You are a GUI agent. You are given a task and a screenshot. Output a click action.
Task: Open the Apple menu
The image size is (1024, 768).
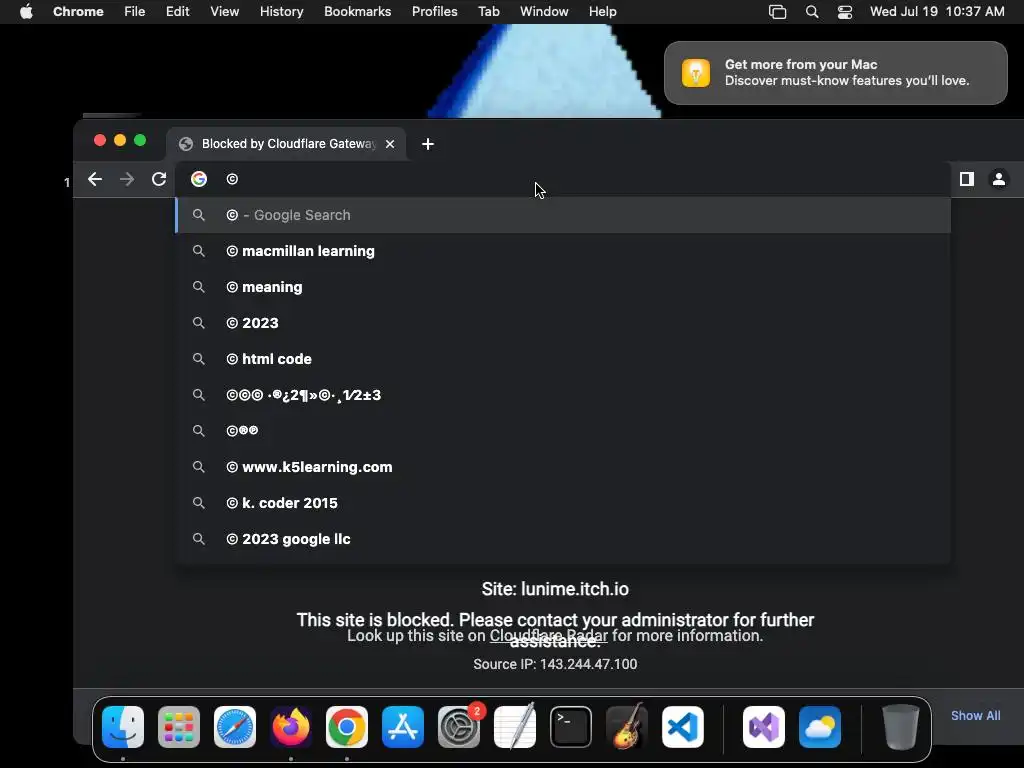[26, 12]
